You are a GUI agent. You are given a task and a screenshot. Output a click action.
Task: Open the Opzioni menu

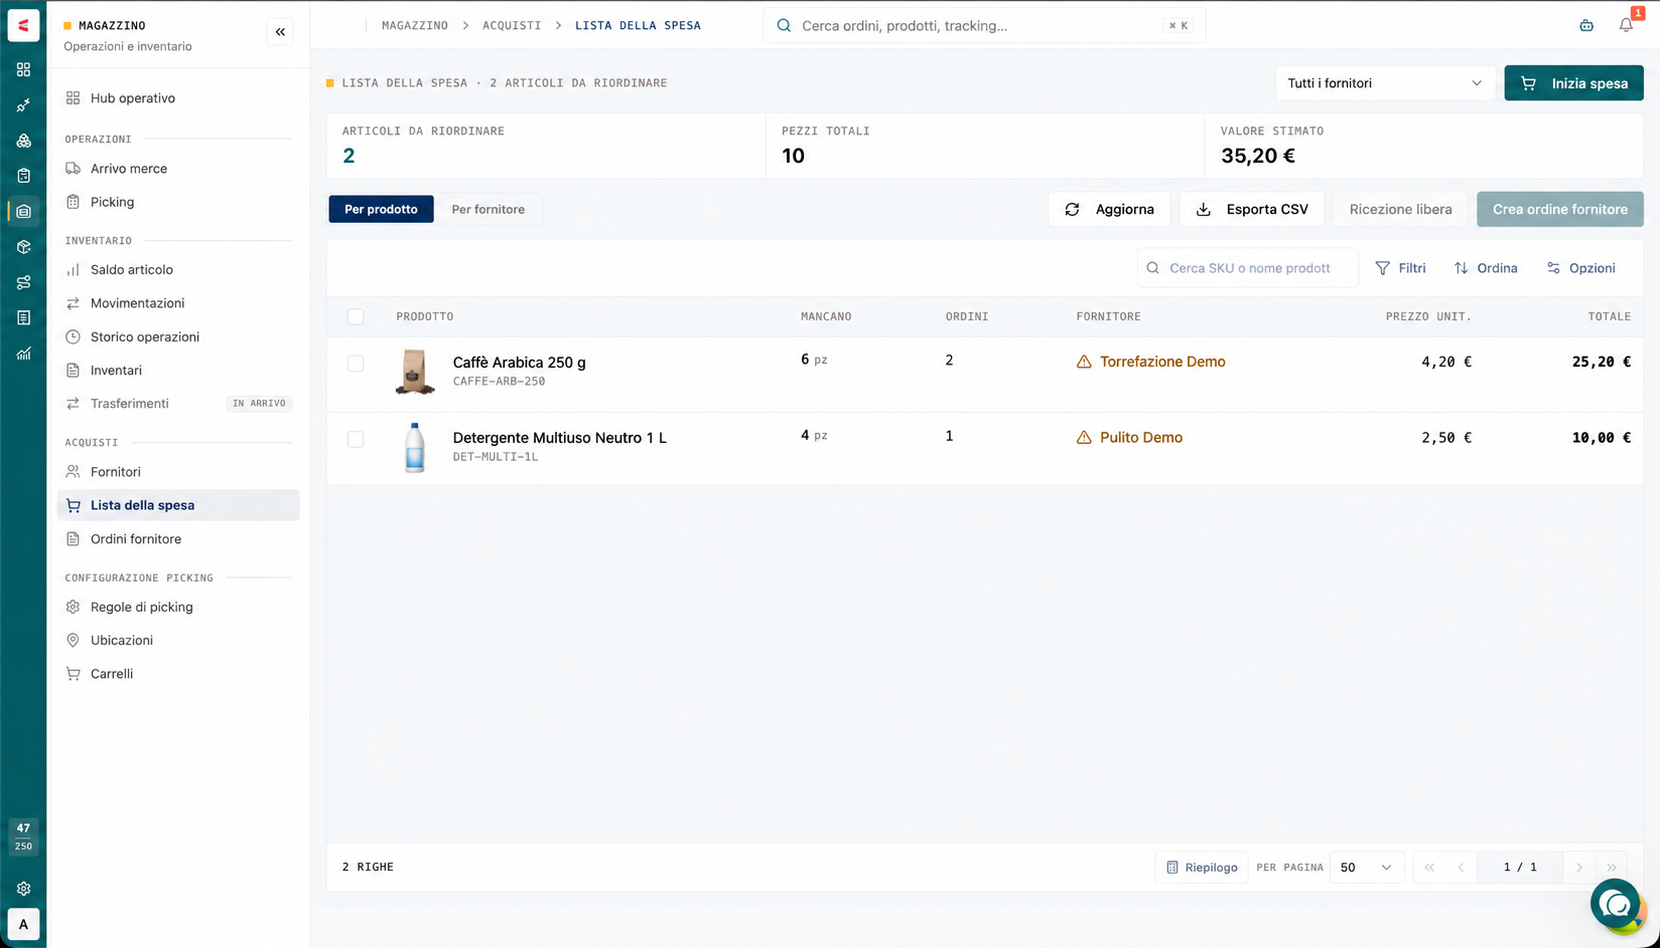[x=1581, y=268]
